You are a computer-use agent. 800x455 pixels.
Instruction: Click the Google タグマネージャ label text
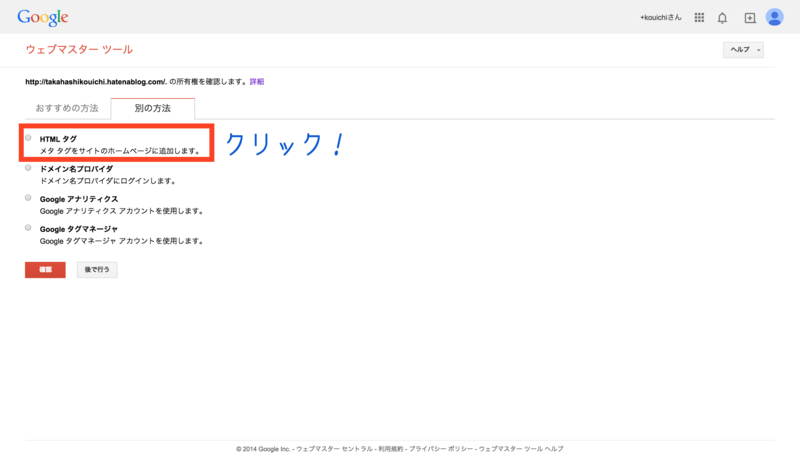tap(79, 229)
